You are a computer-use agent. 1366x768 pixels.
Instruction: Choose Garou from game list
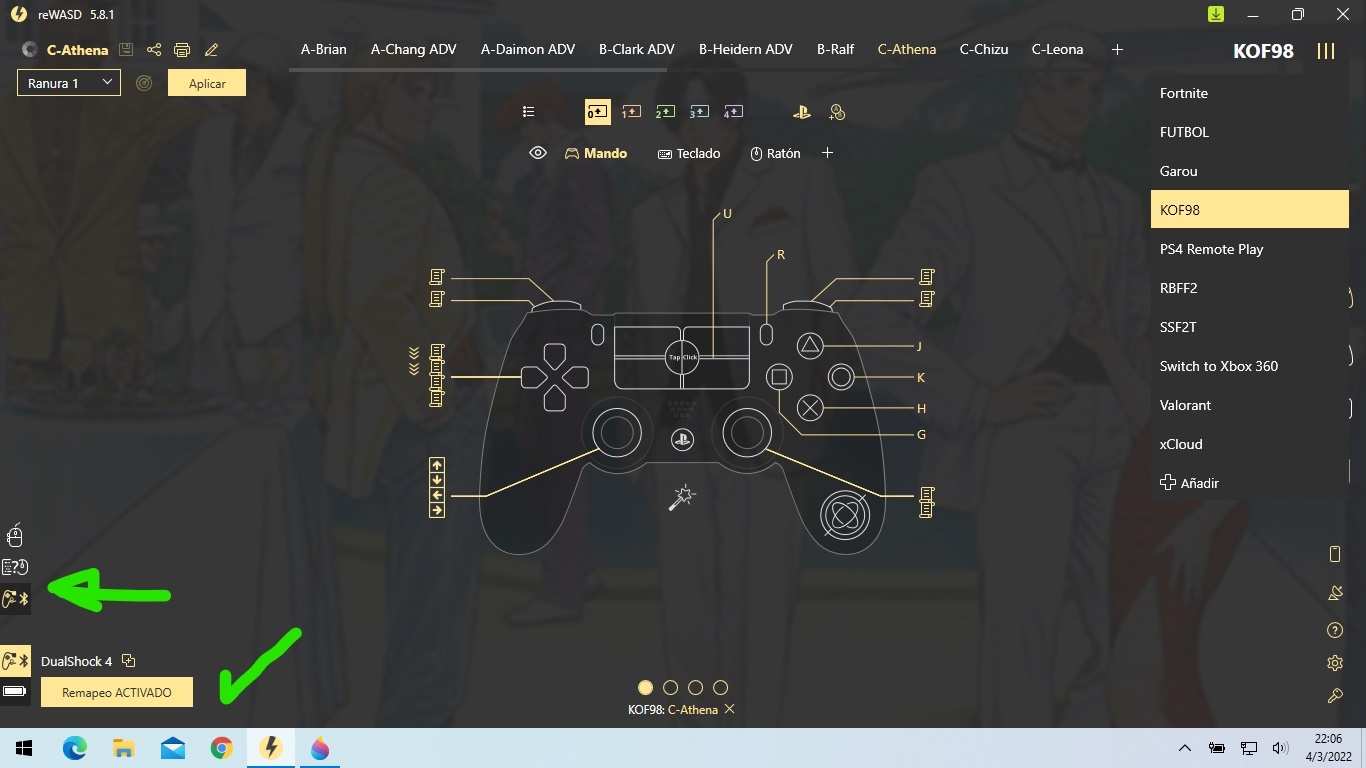point(1250,171)
